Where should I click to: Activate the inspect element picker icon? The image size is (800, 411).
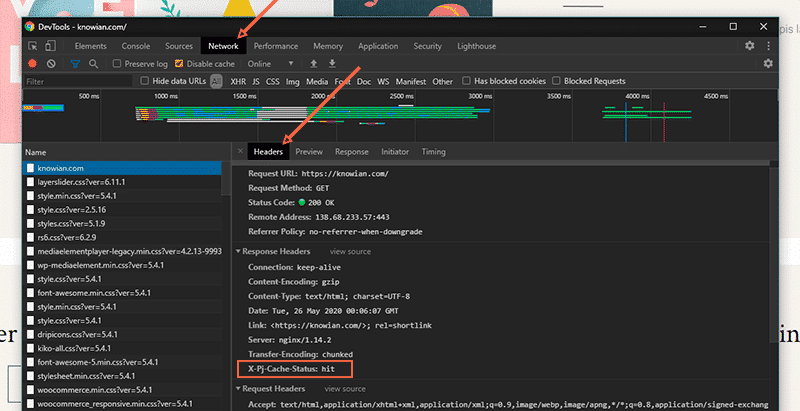pyautogui.click(x=33, y=46)
